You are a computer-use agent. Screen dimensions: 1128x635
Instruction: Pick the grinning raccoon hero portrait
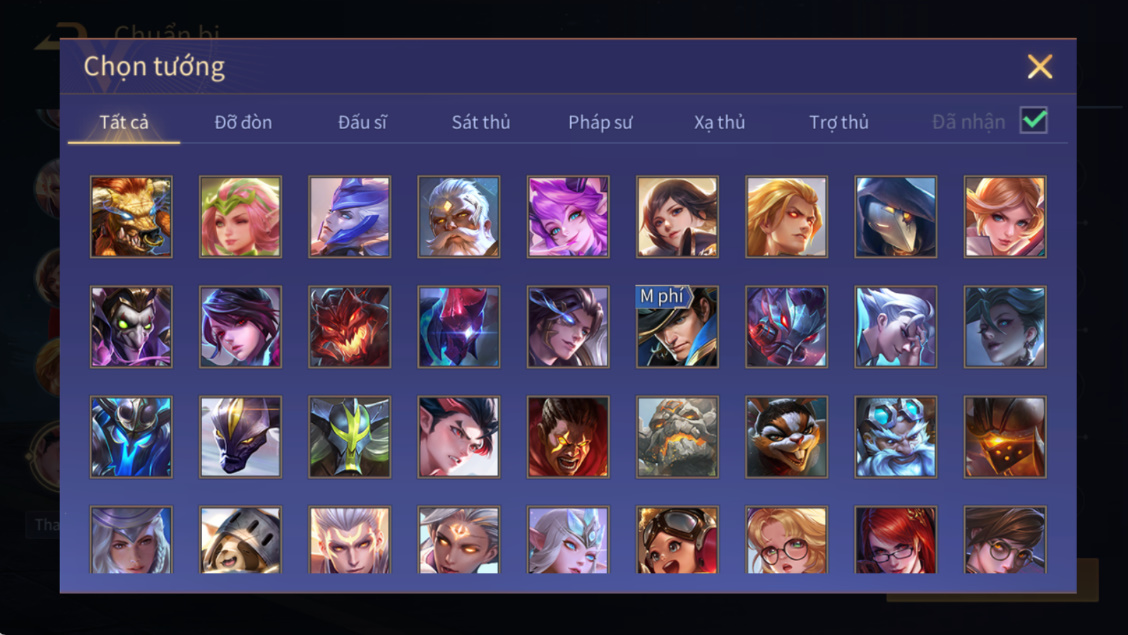[x=786, y=437]
